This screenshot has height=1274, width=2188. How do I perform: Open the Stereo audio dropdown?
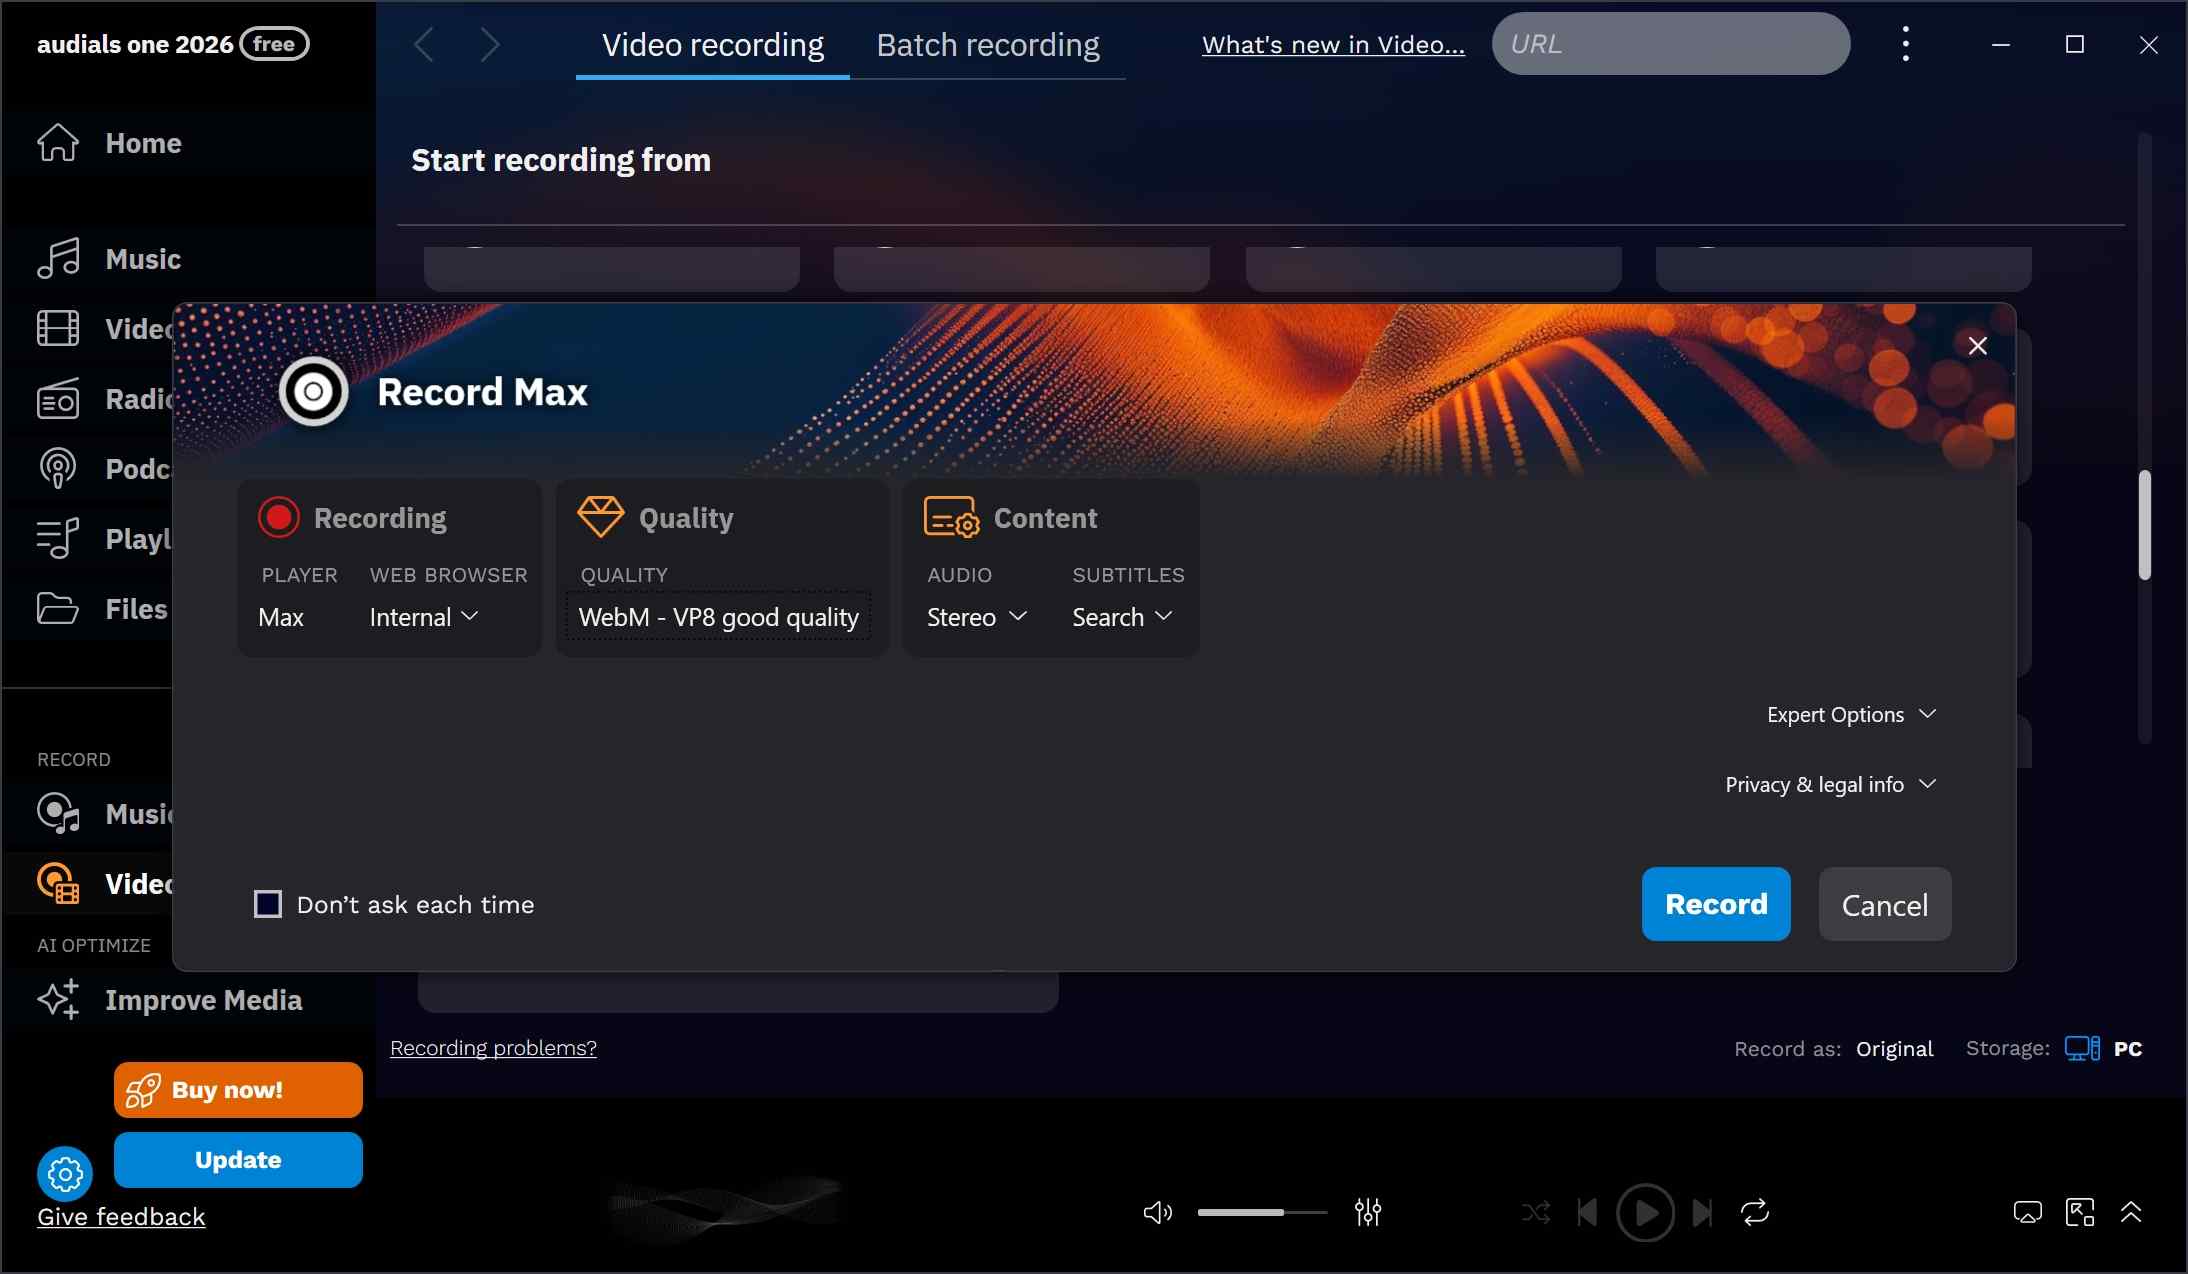pos(976,617)
